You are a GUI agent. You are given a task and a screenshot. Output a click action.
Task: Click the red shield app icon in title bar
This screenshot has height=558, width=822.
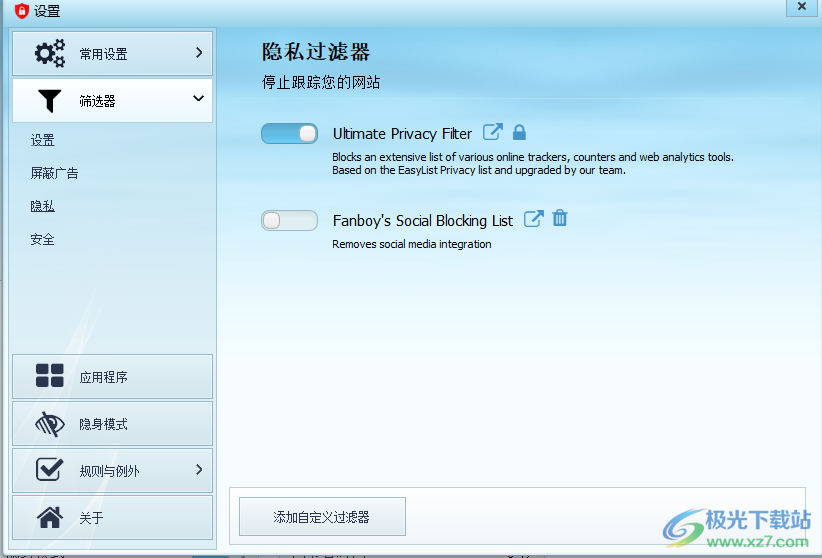point(21,10)
